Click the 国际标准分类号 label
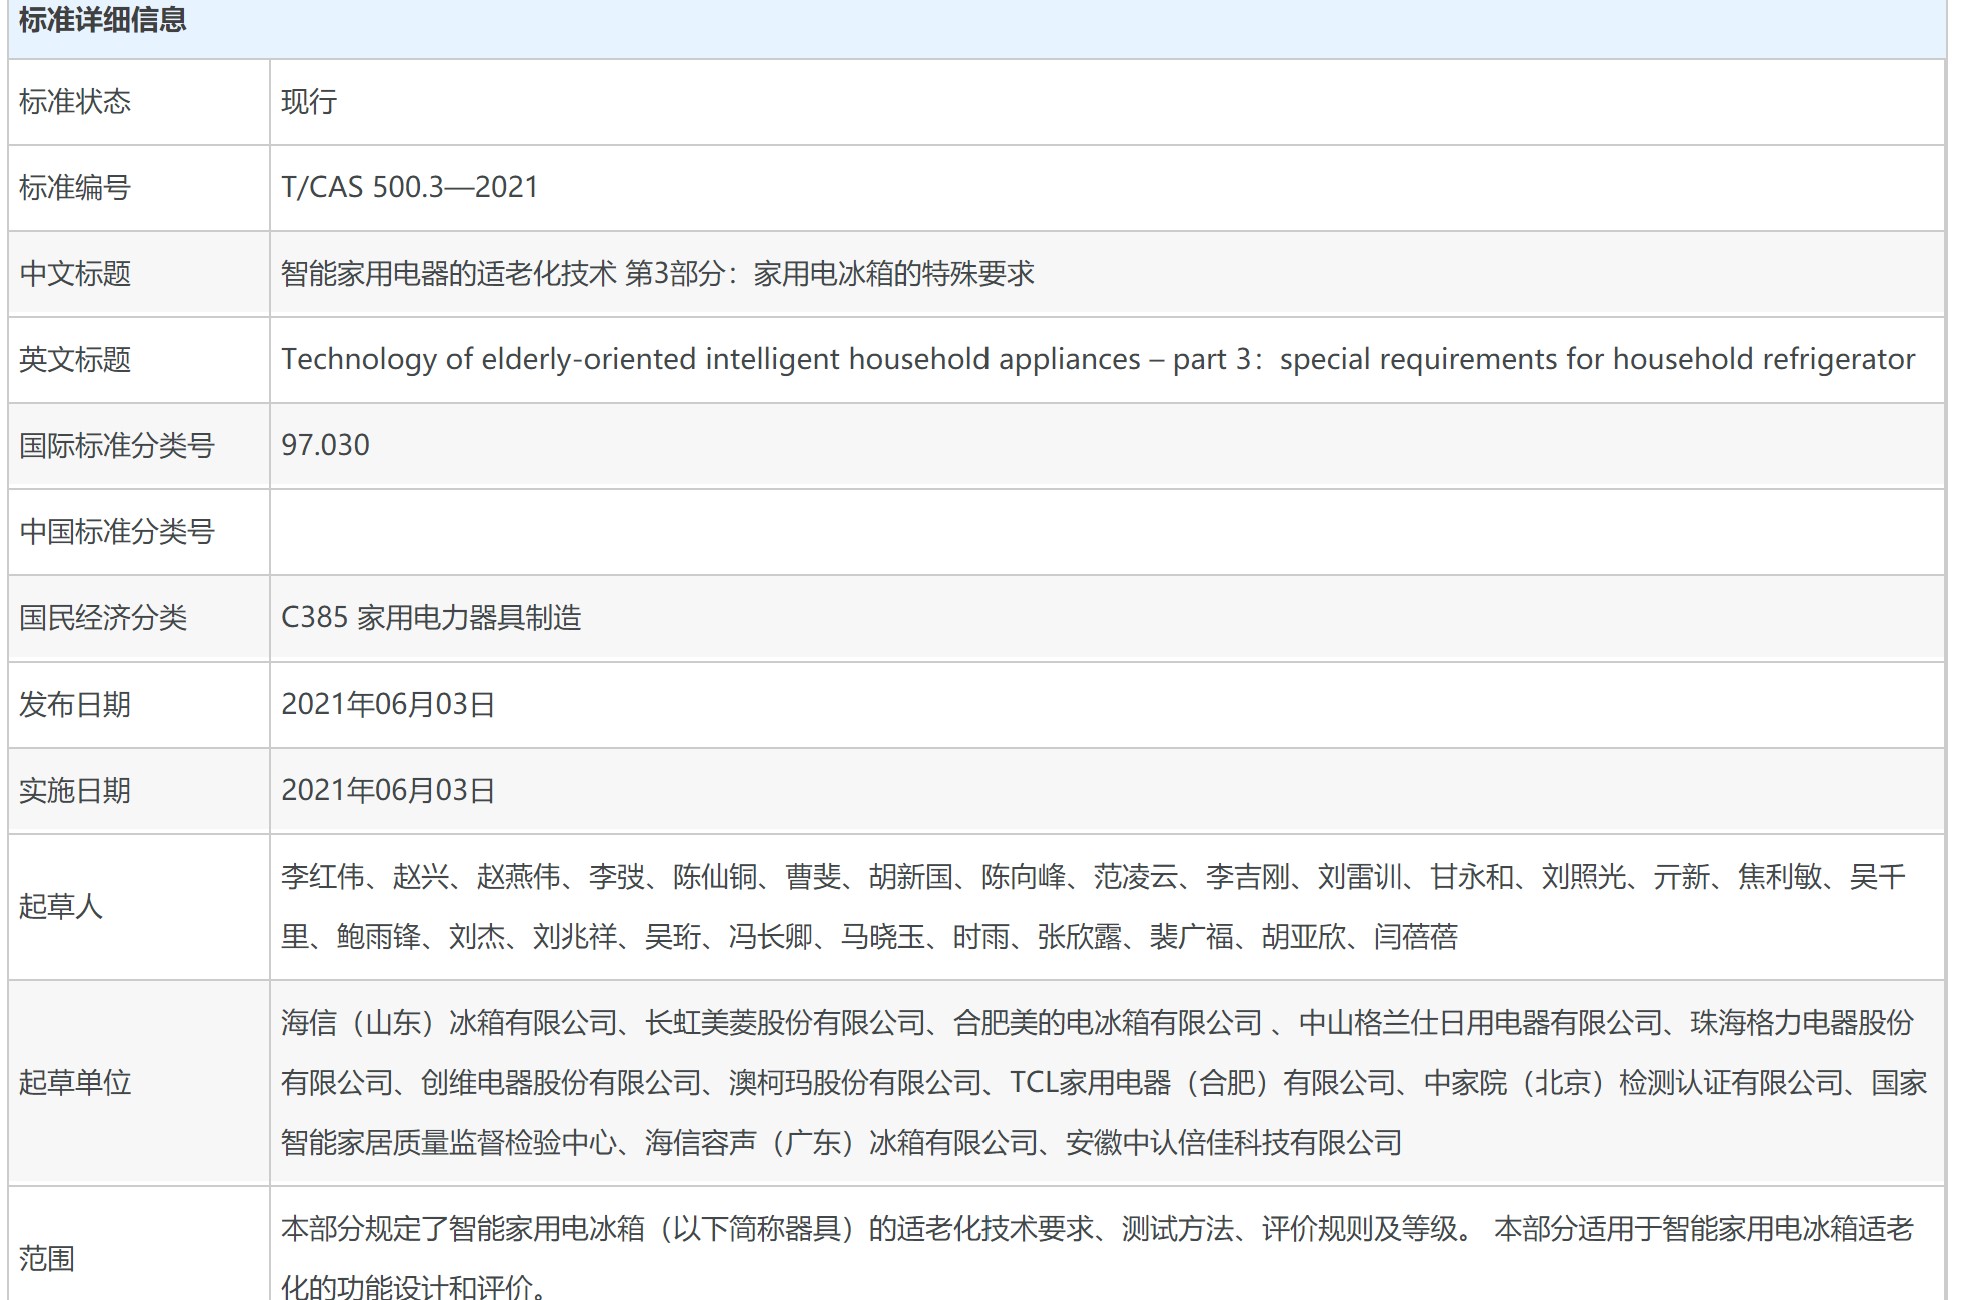This screenshot has width=1968, height=1300. (117, 446)
